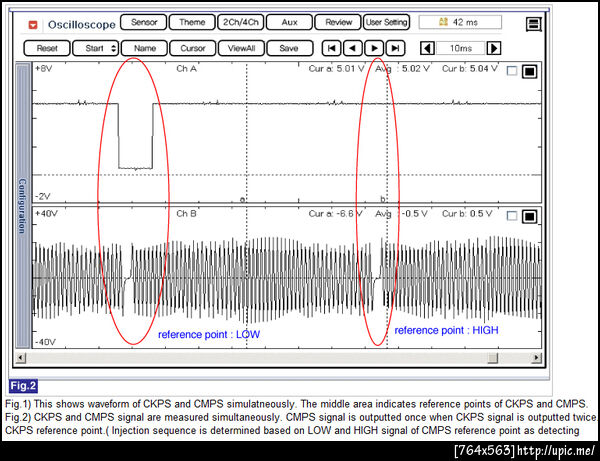
Task: Step back one frame
Action: point(353,48)
